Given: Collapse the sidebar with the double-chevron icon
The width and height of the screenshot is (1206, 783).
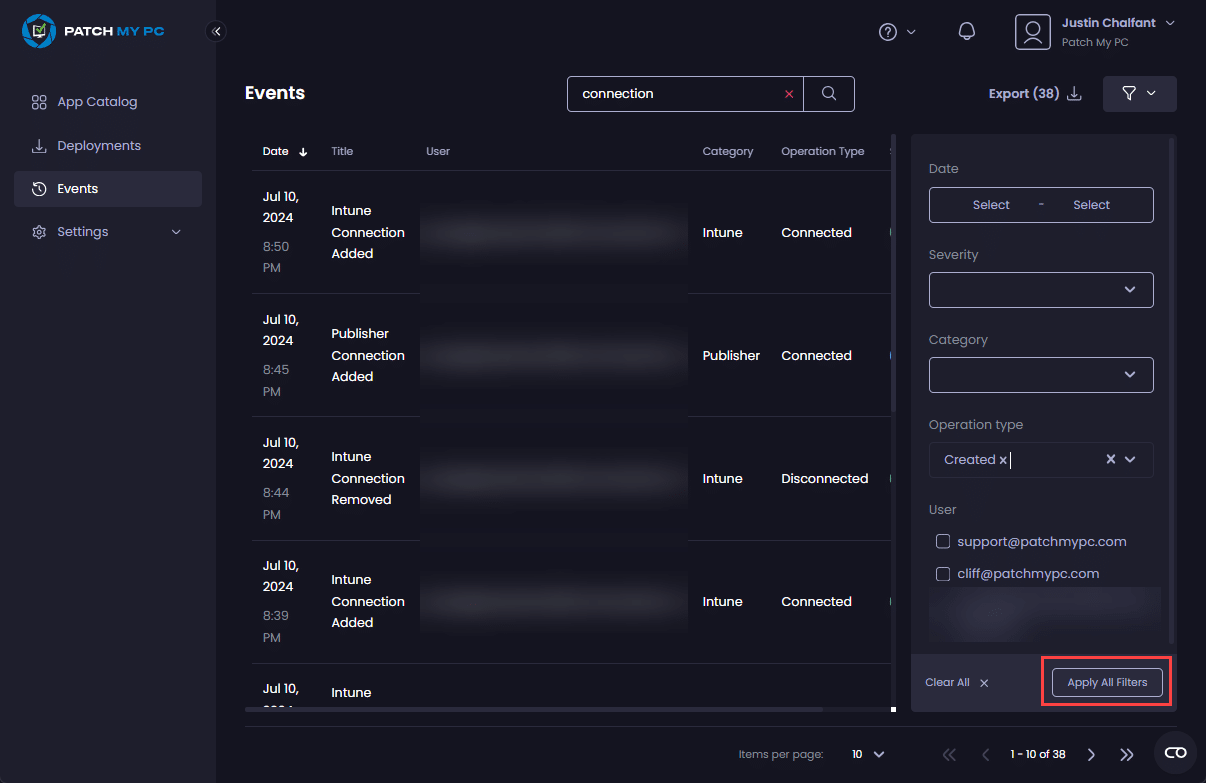Looking at the screenshot, I should click(216, 31).
